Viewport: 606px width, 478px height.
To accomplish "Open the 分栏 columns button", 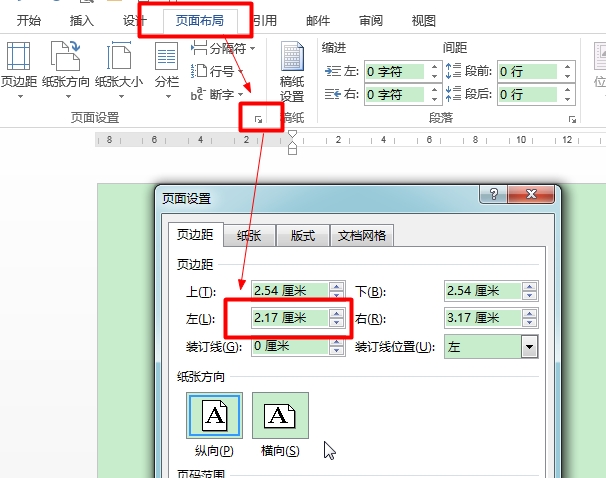I will [167, 70].
